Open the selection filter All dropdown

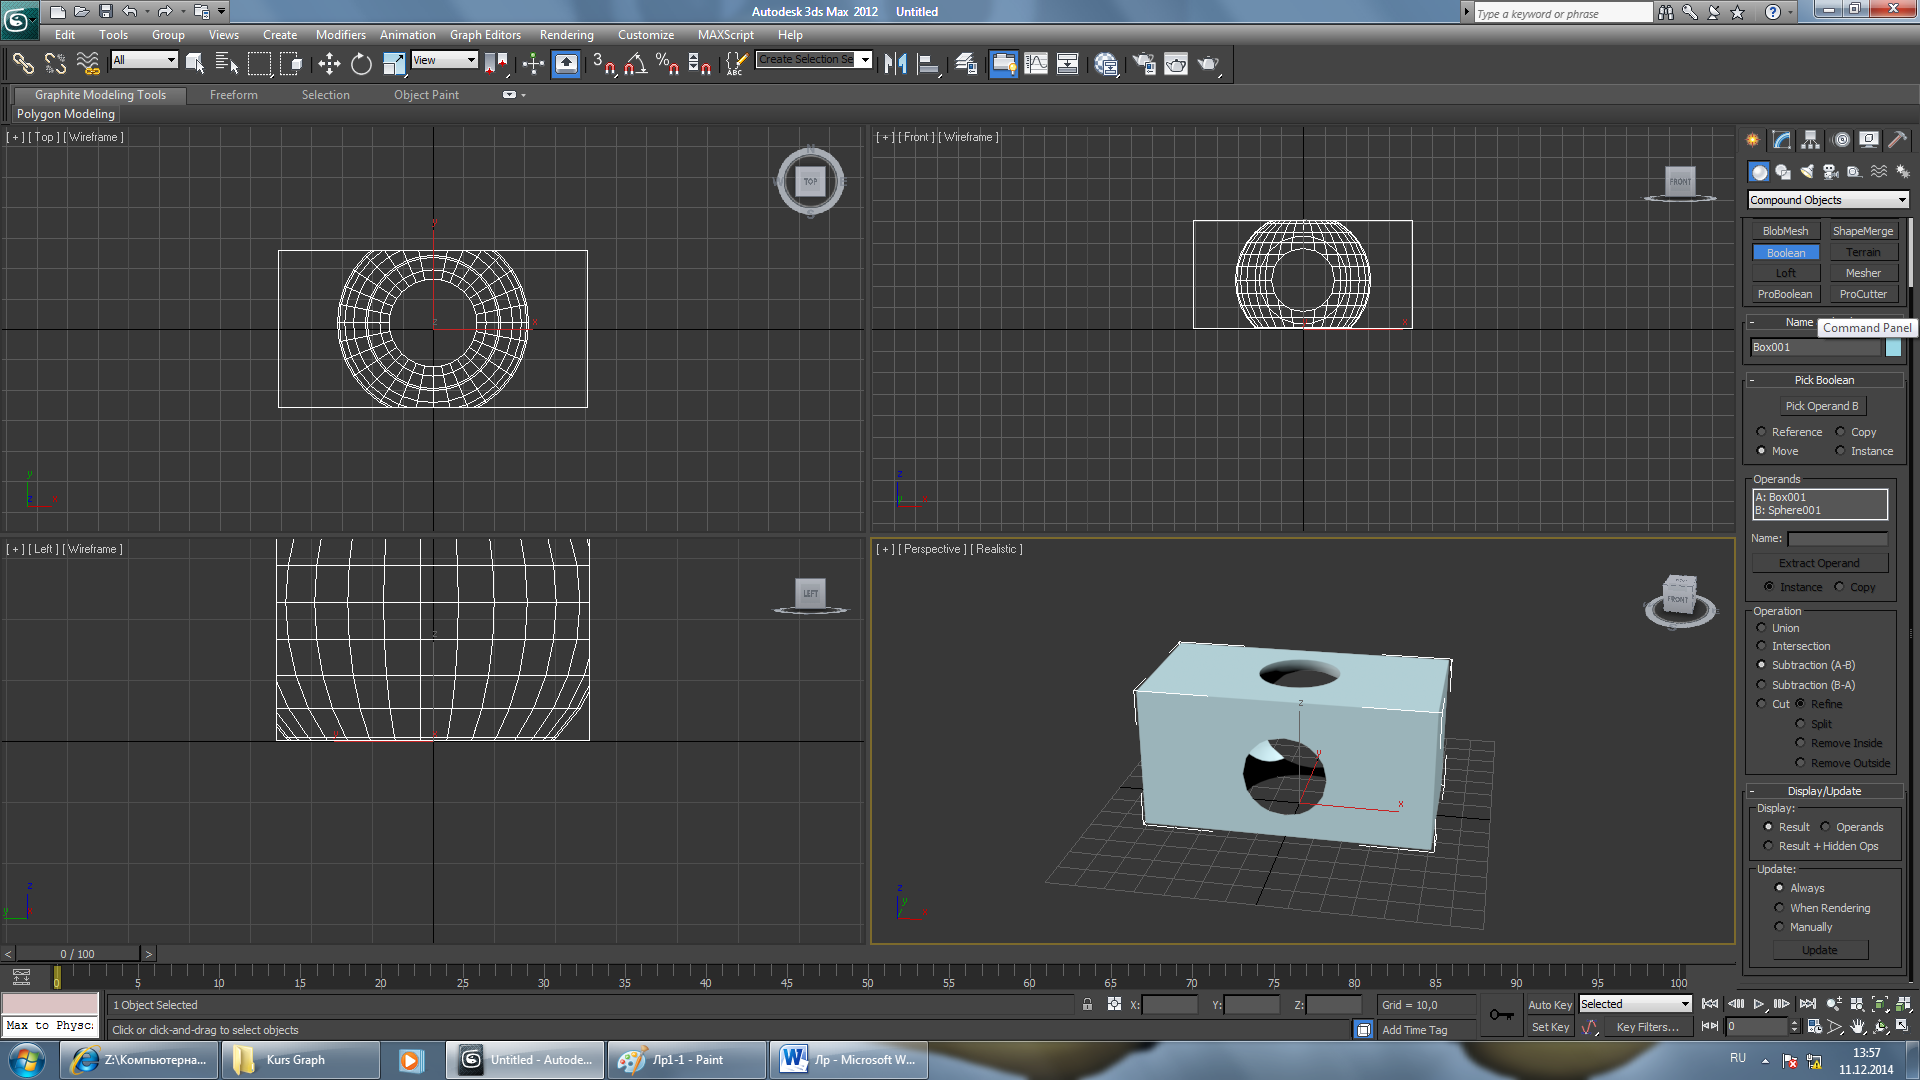[x=144, y=60]
